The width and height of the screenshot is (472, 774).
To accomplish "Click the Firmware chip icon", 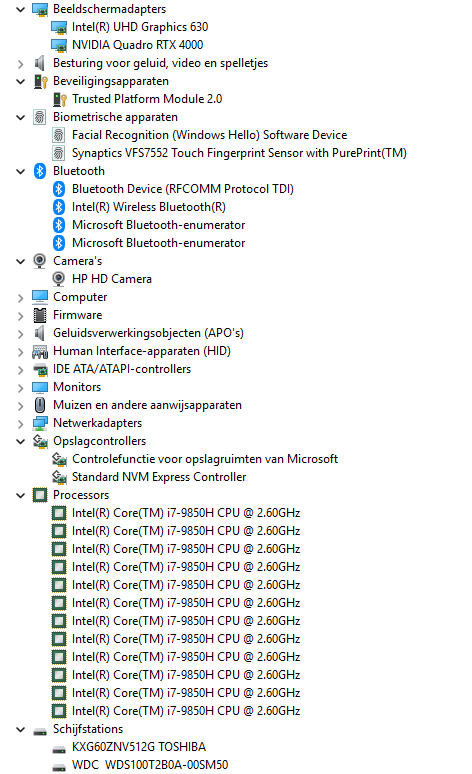I will (x=40, y=315).
